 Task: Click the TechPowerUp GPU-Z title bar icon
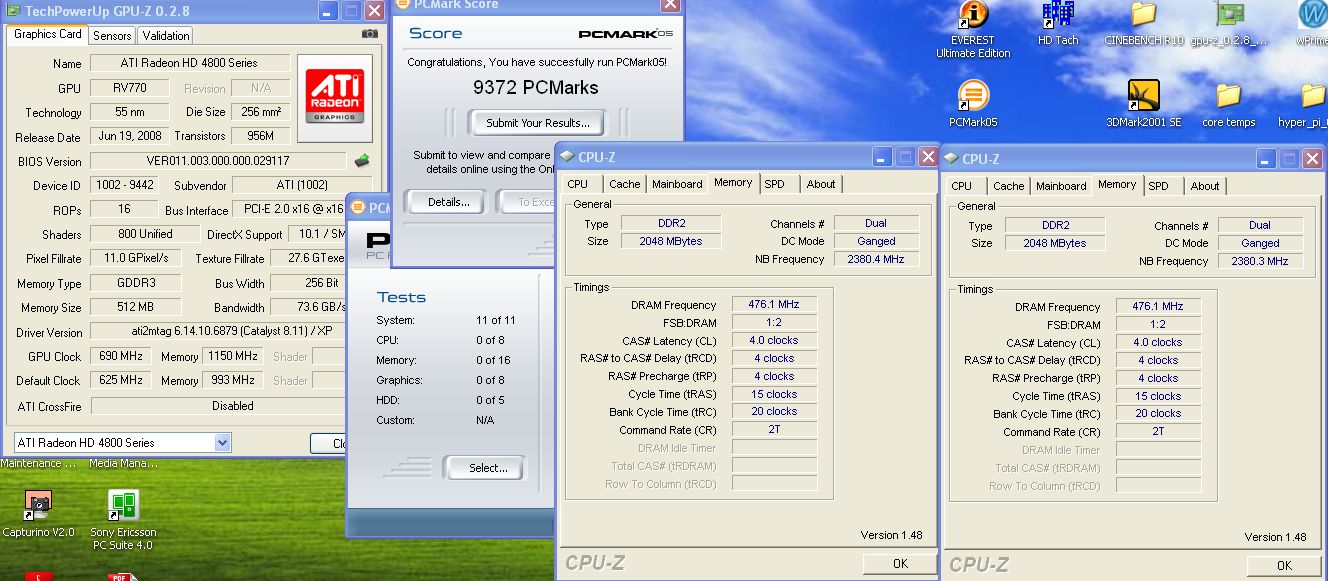(14, 11)
